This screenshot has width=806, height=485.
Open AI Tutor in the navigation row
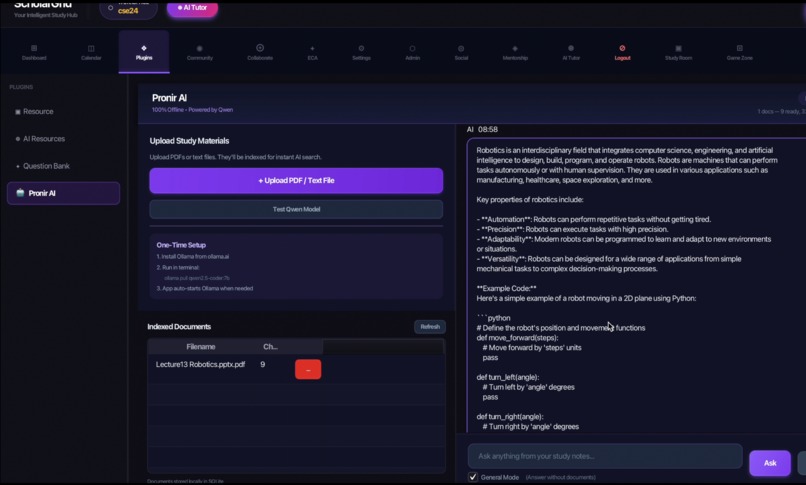click(x=571, y=52)
